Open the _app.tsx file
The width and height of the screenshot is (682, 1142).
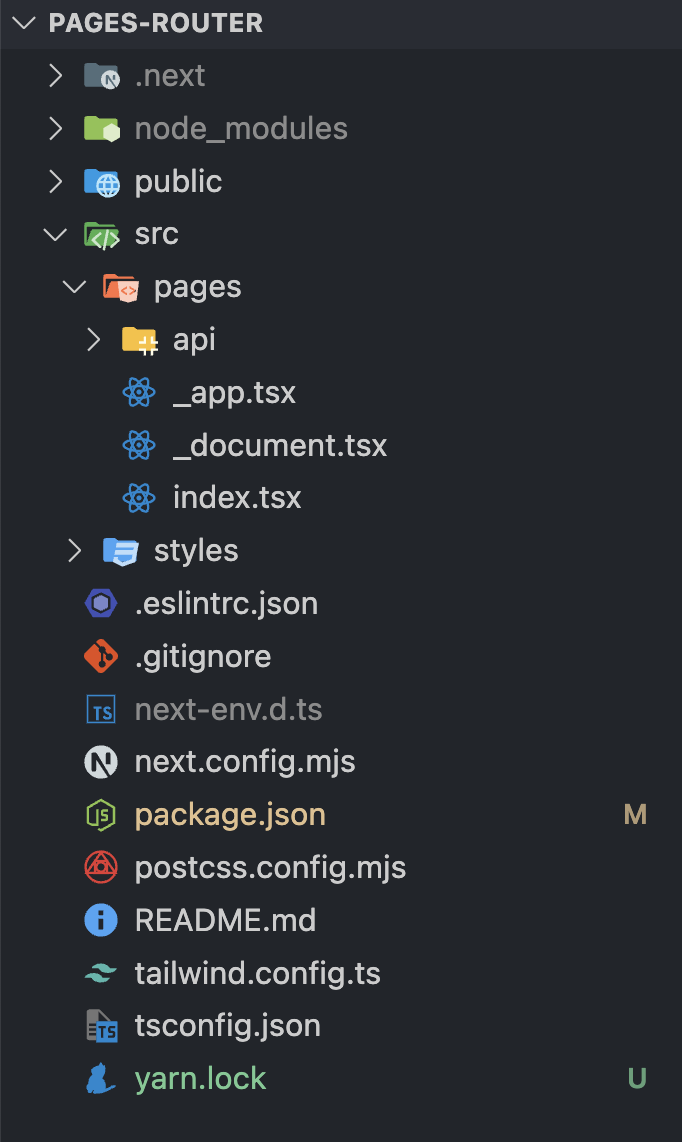pyautogui.click(x=235, y=393)
